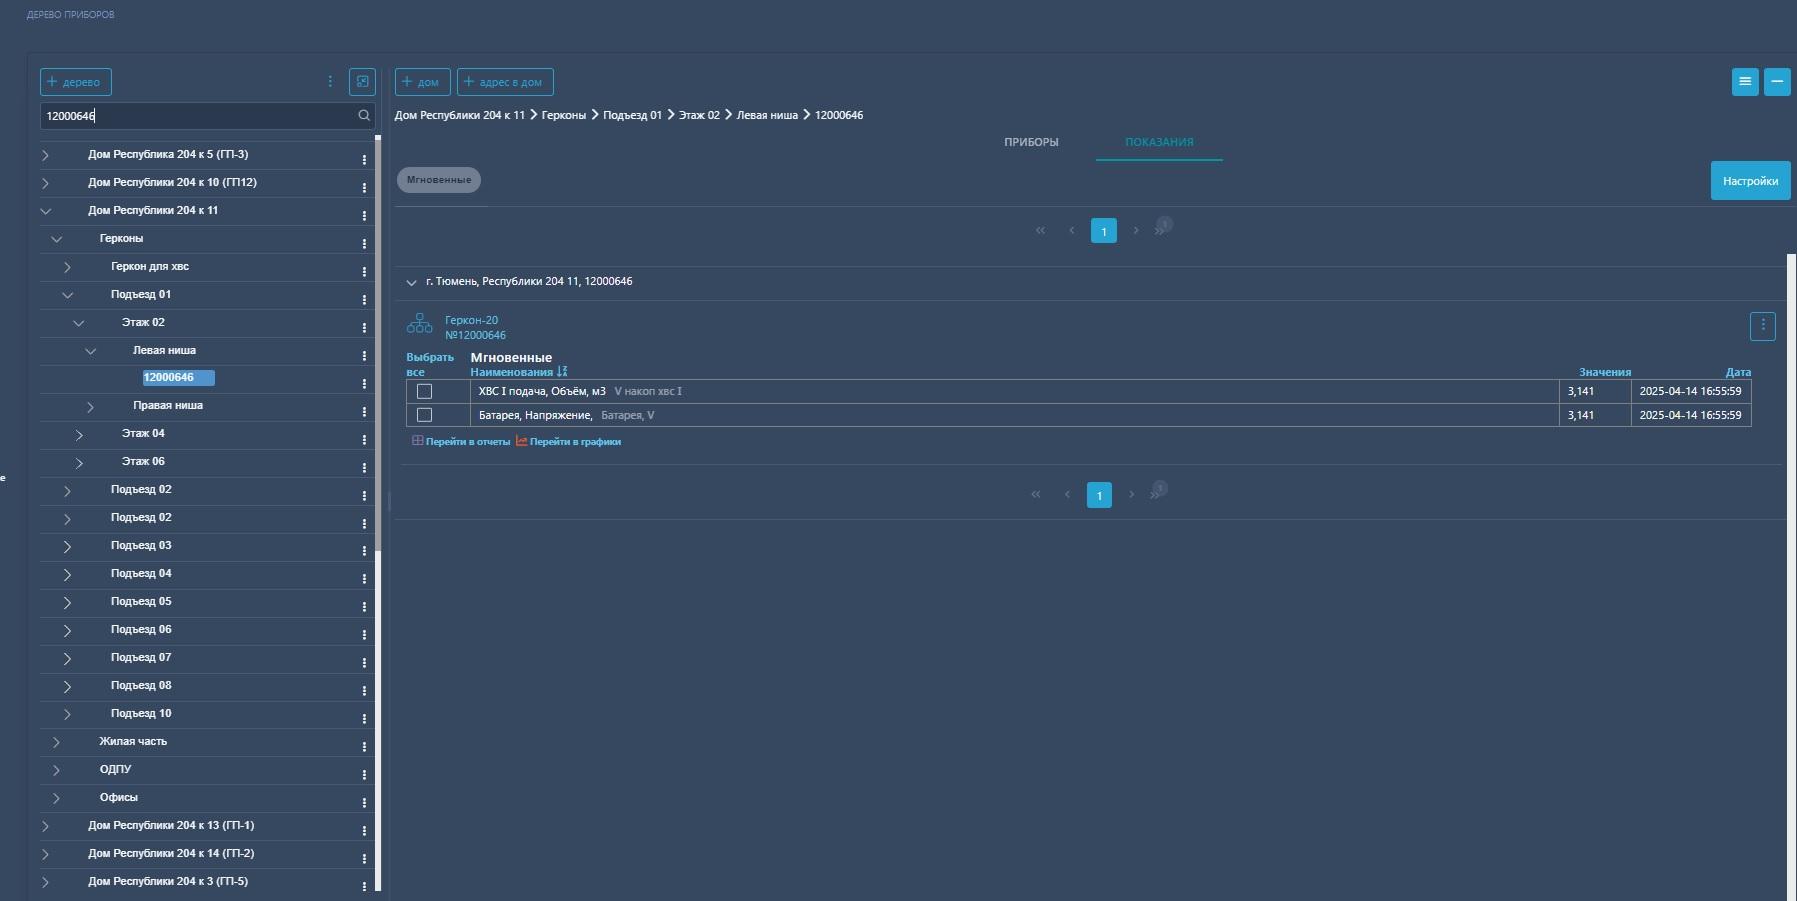Sort by Наименования sort icon
The image size is (1797, 901).
562,372
